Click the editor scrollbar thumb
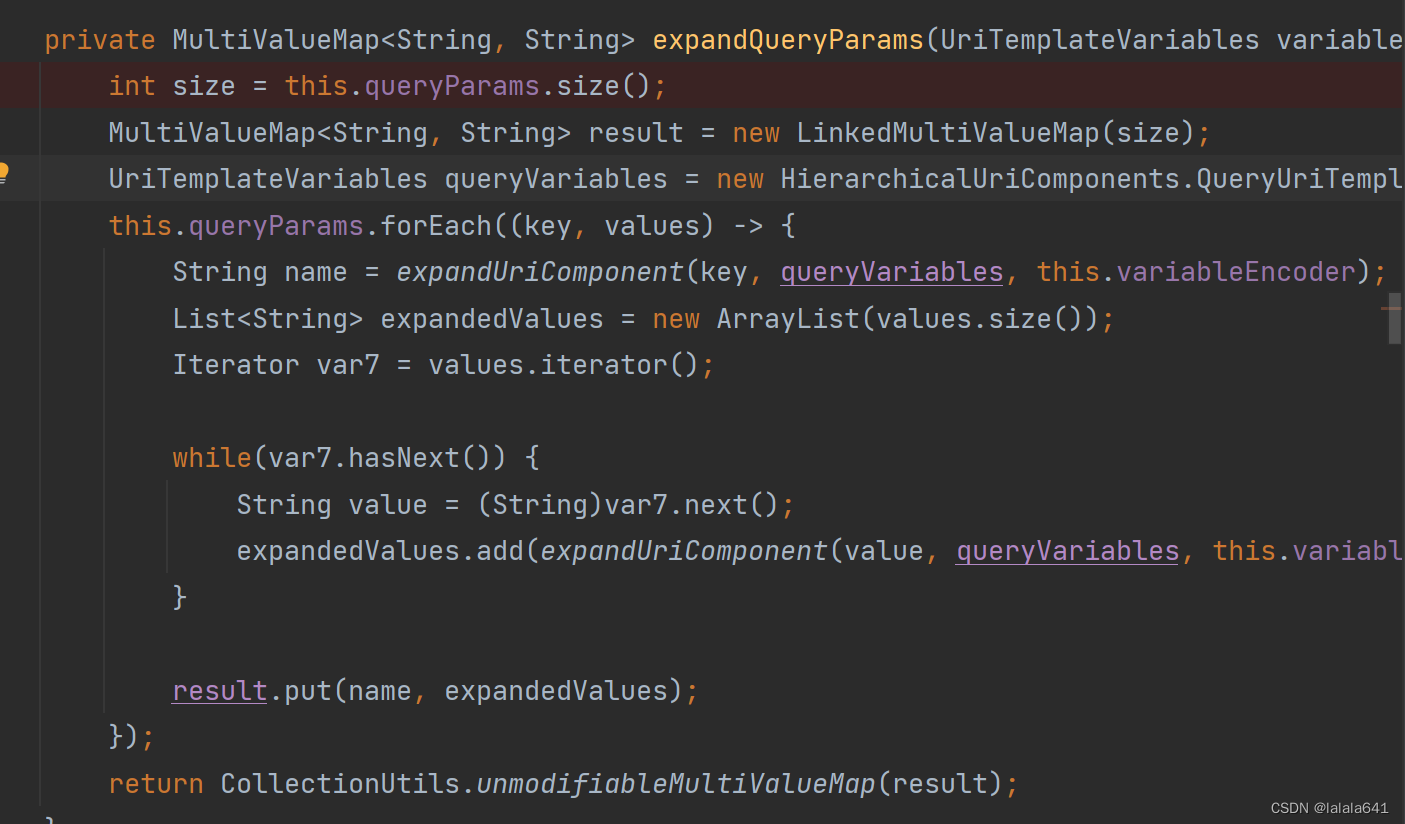 tap(1396, 318)
